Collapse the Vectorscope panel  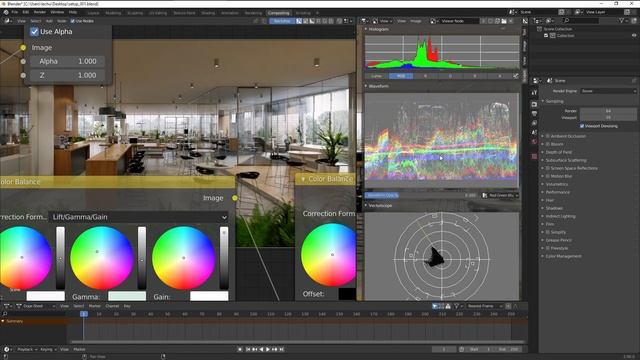[x=366, y=205]
